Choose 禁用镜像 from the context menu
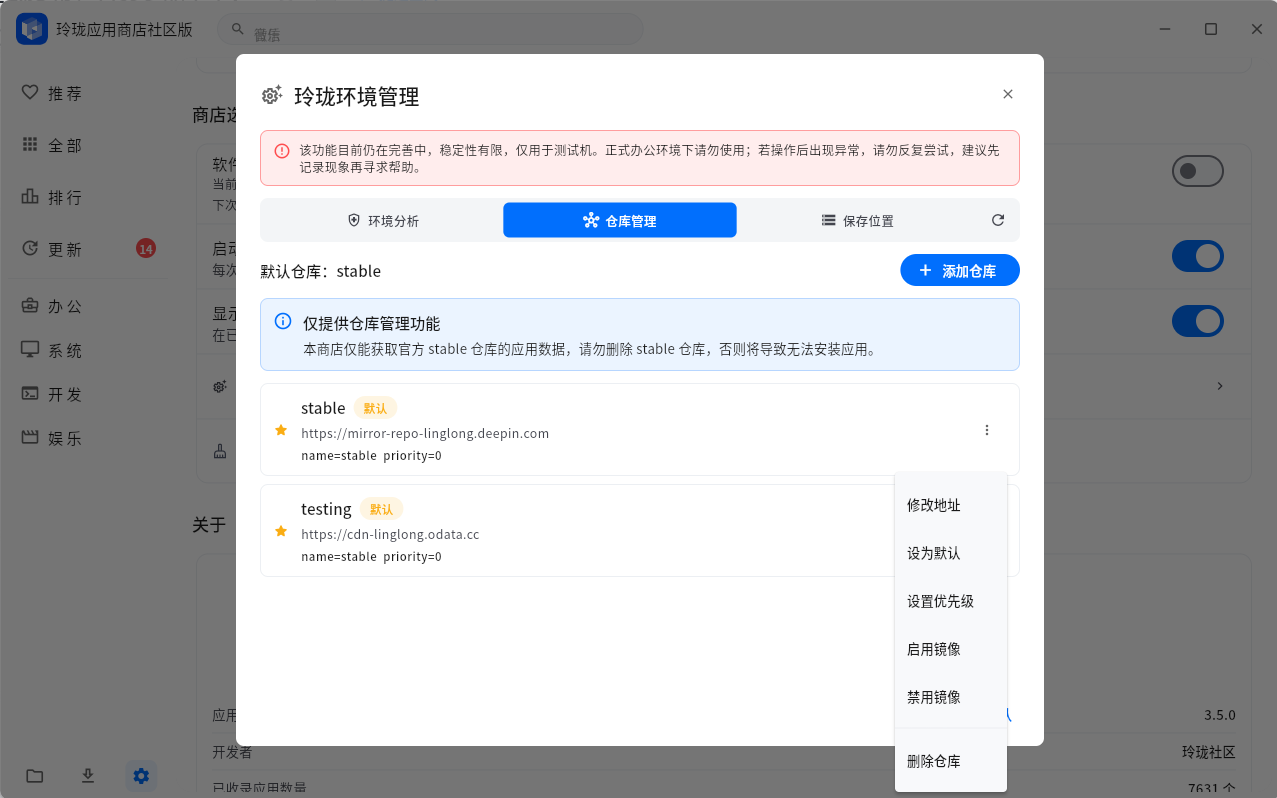1277x798 pixels. (951, 697)
